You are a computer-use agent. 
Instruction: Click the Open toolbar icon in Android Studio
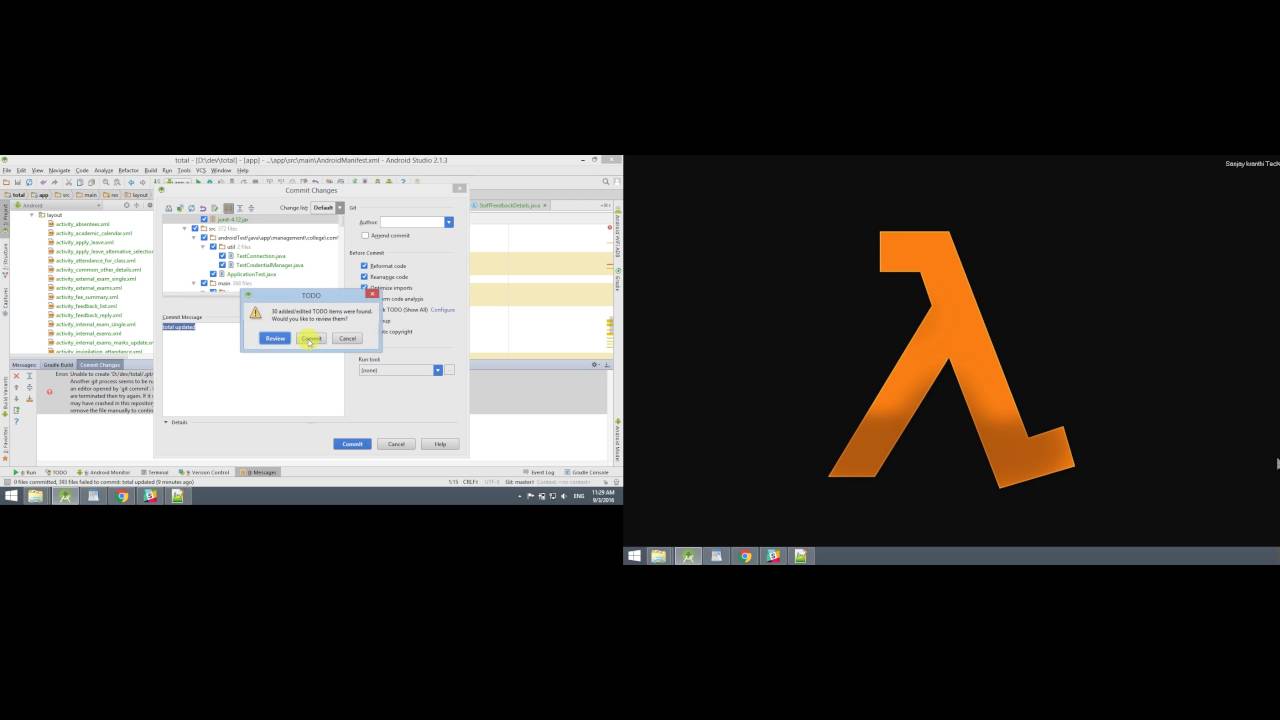[6, 182]
